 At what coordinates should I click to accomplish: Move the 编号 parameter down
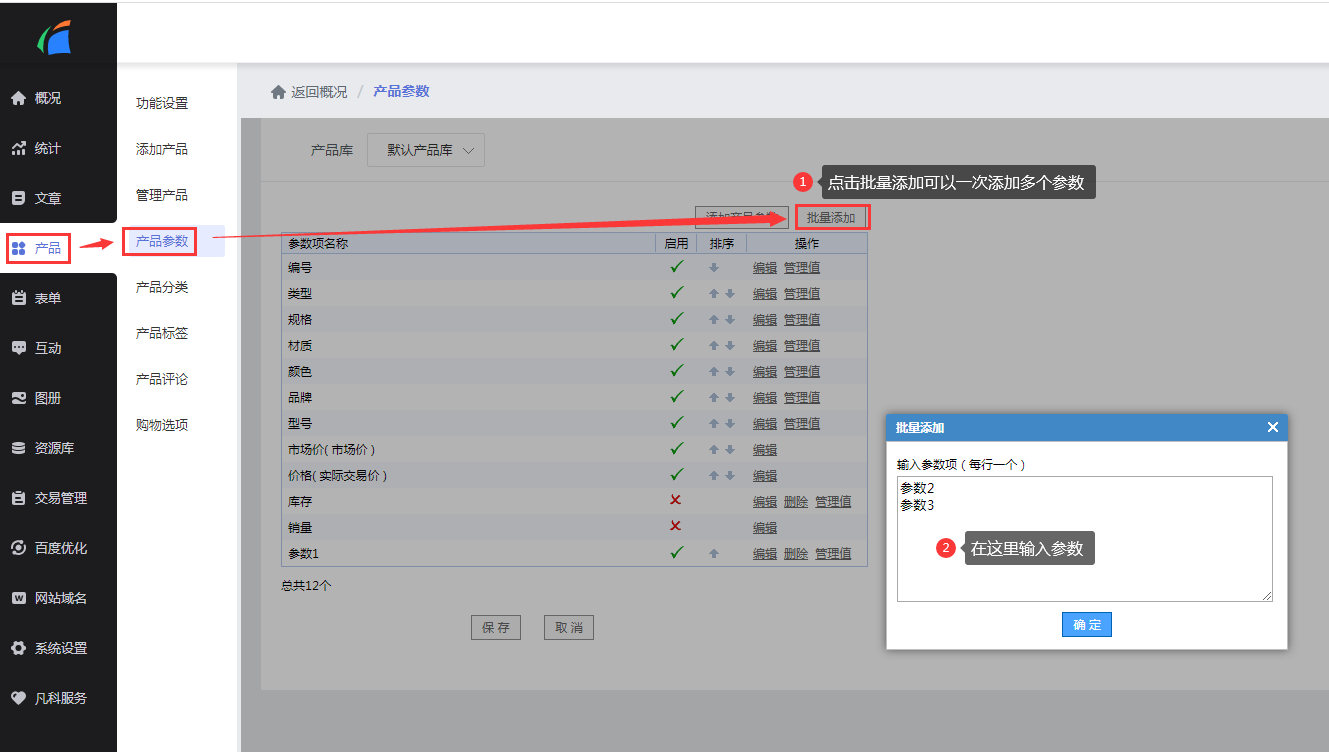pyautogui.click(x=714, y=268)
